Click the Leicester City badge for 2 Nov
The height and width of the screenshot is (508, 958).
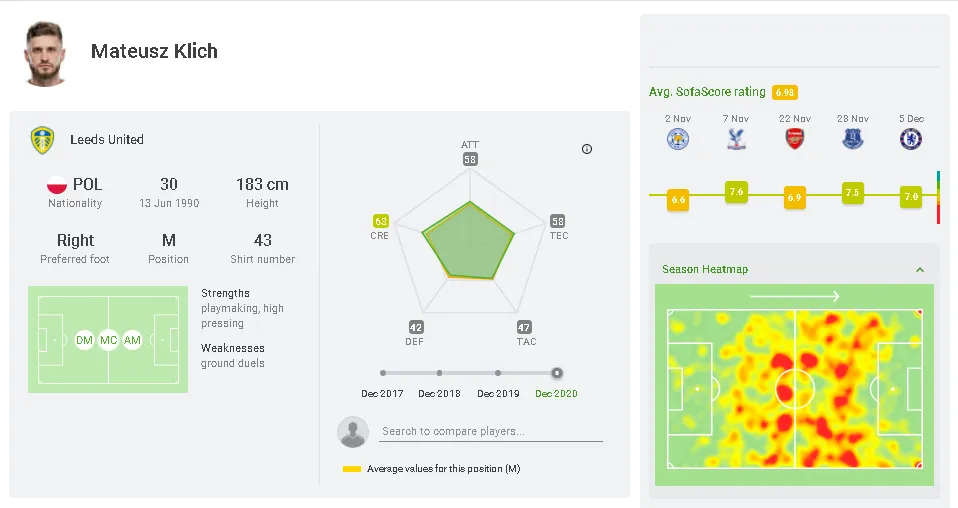[x=678, y=139]
